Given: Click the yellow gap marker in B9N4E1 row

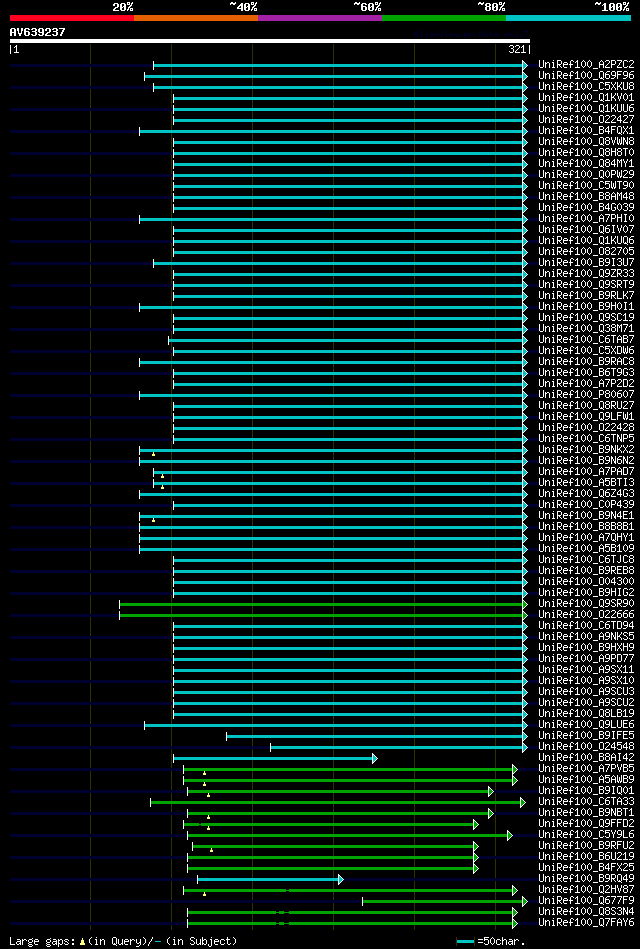Looking at the screenshot, I should 153,520.
